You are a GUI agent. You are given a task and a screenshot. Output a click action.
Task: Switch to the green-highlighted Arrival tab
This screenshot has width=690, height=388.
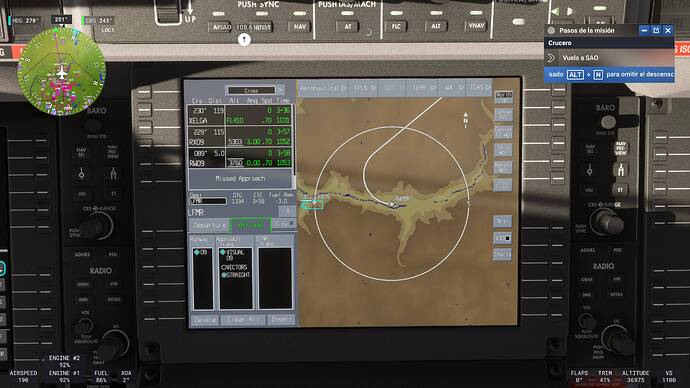point(250,225)
